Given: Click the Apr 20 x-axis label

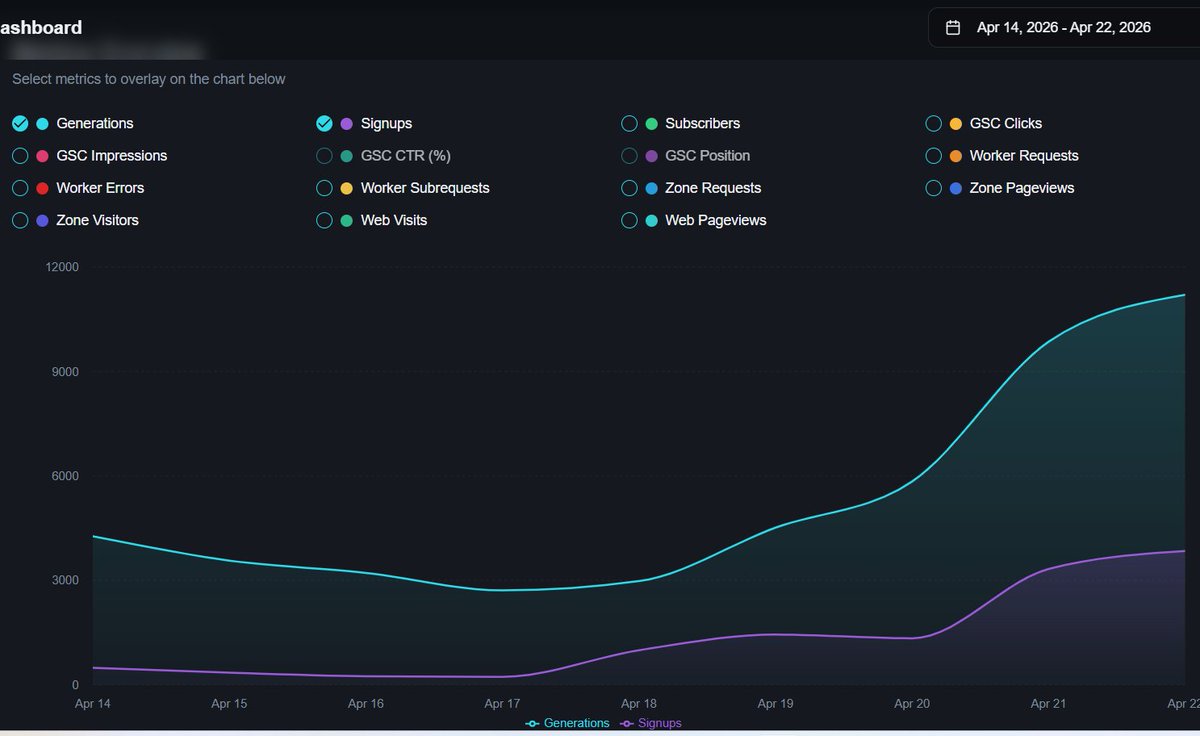Looking at the screenshot, I should 912,704.
